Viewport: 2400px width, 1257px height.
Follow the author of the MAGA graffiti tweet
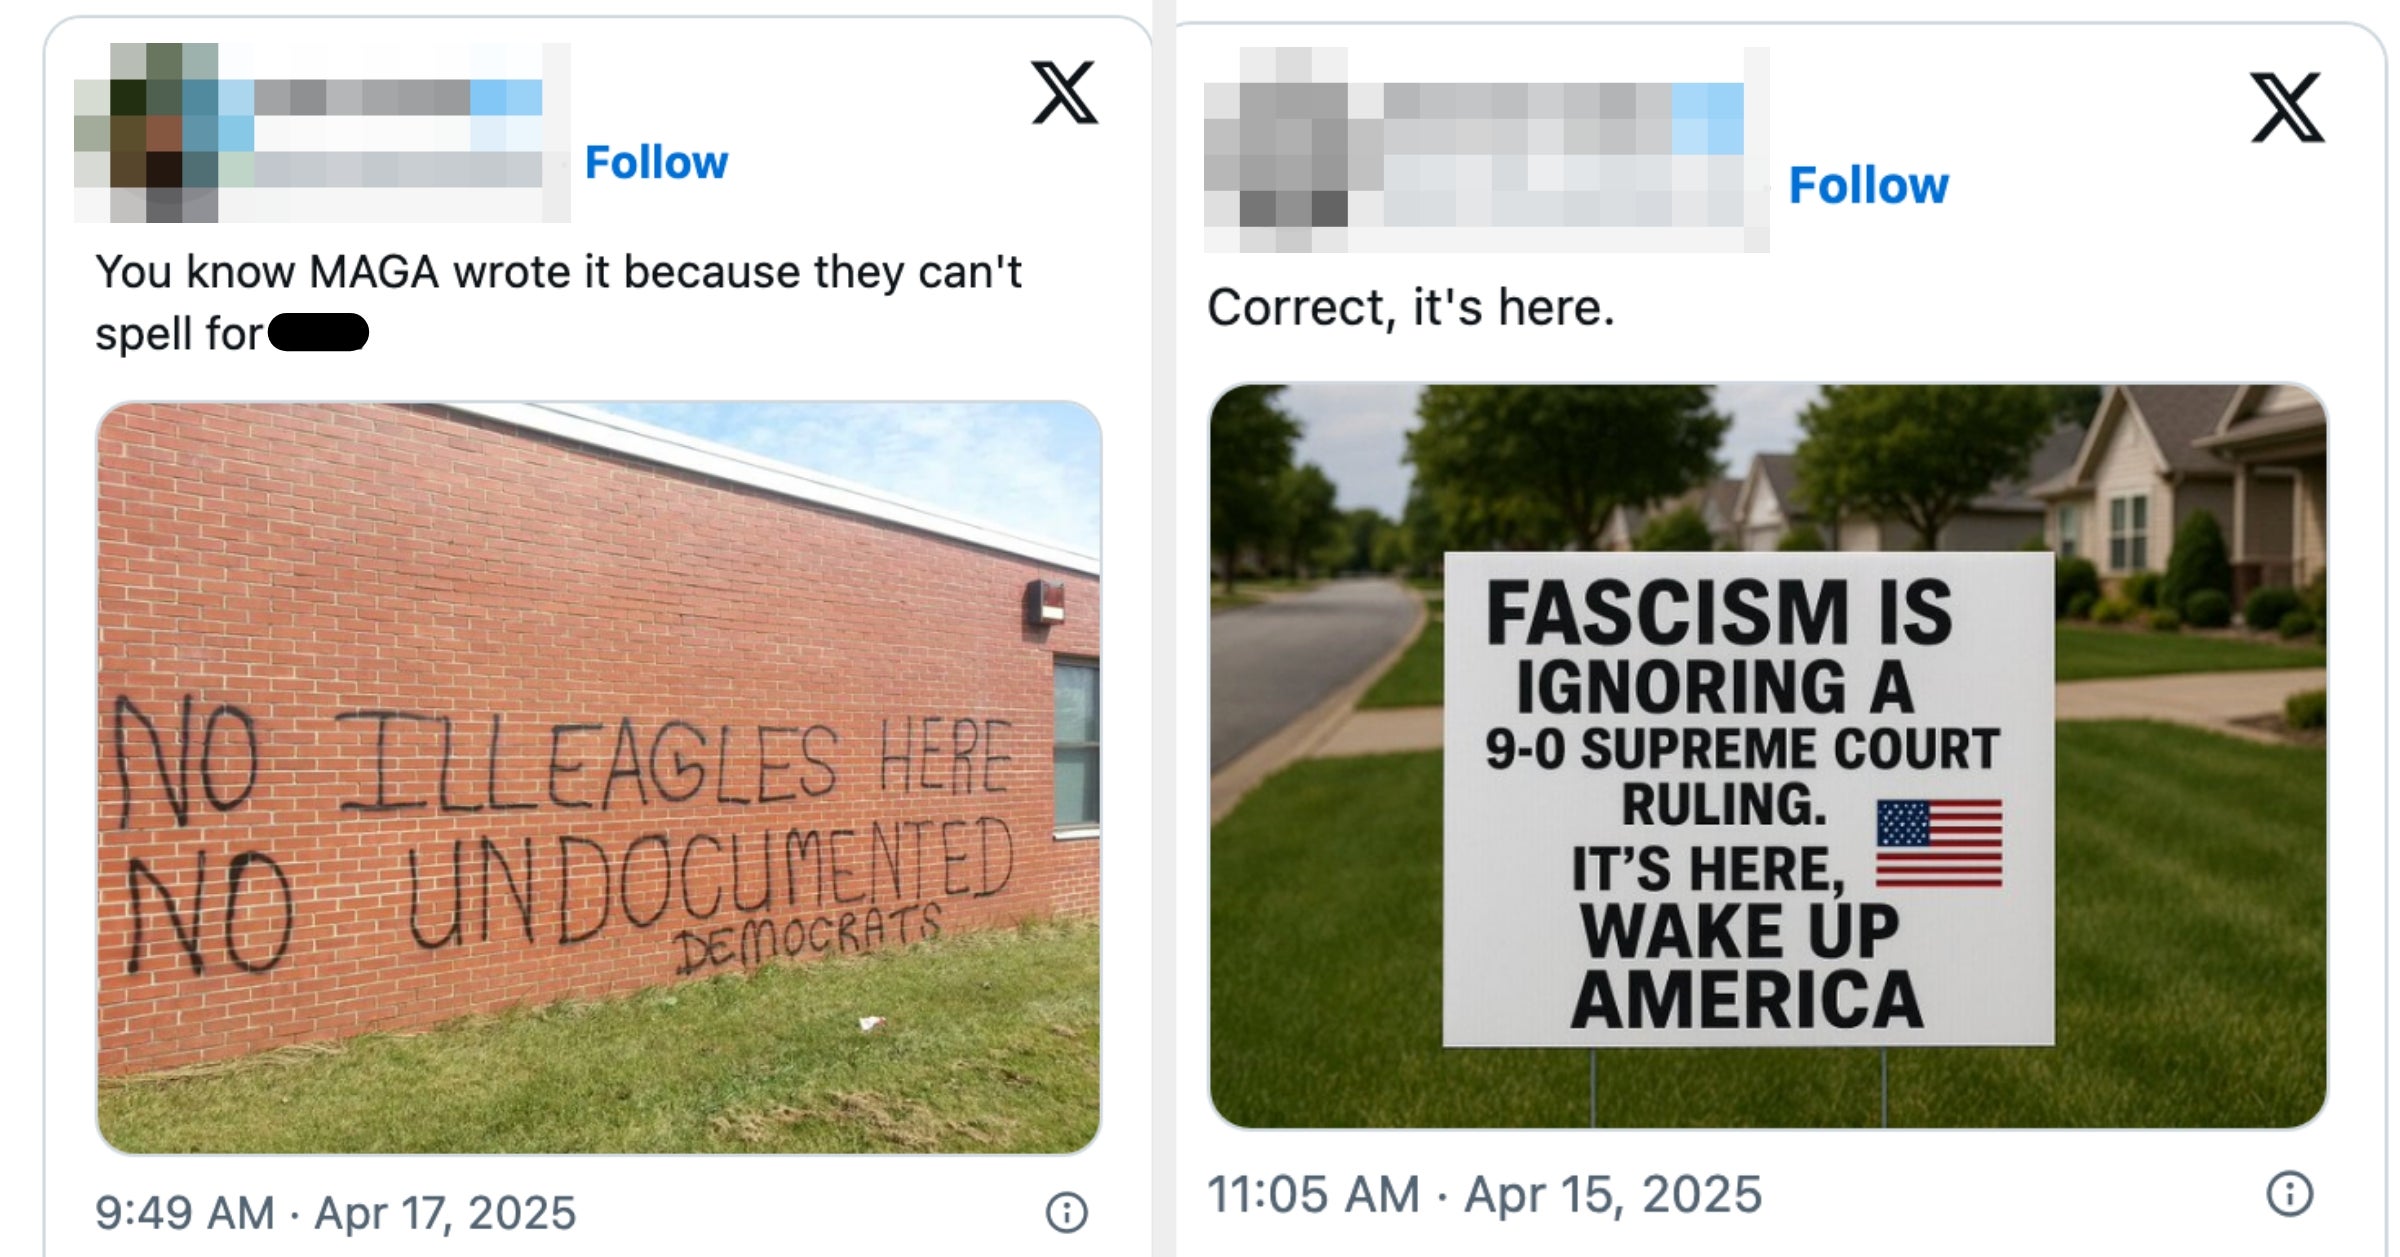coord(656,162)
